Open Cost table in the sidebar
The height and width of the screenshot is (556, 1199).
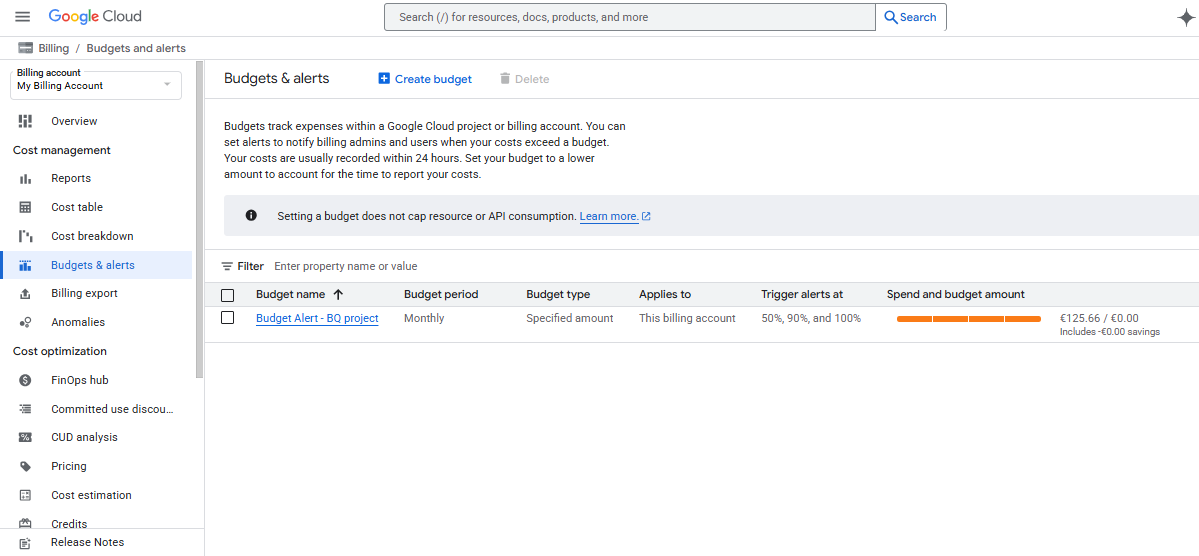click(76, 207)
